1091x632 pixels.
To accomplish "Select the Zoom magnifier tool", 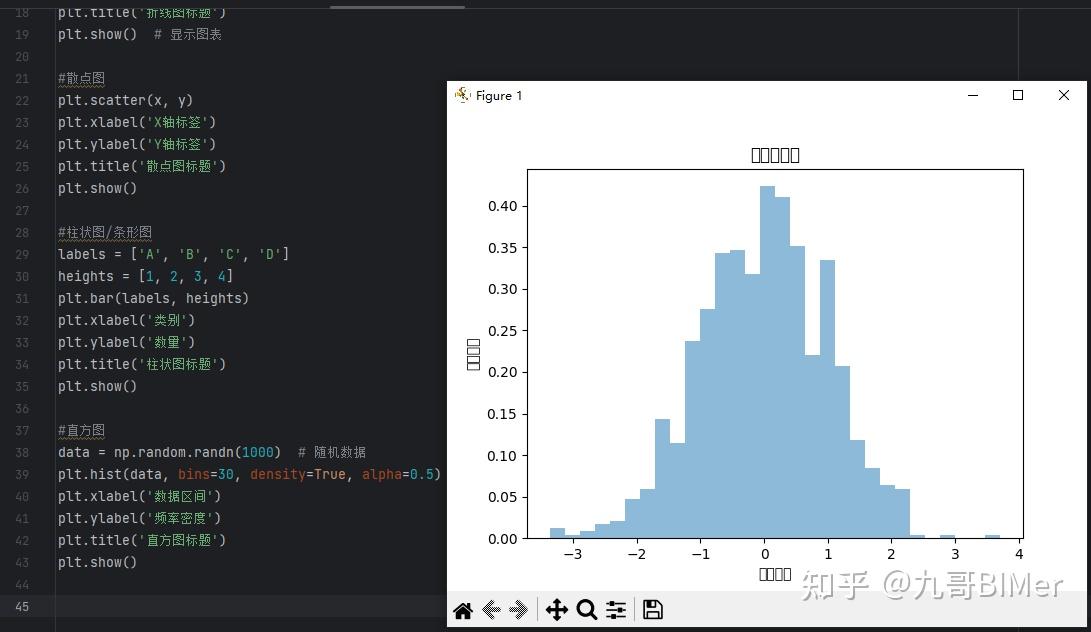I will (587, 610).
